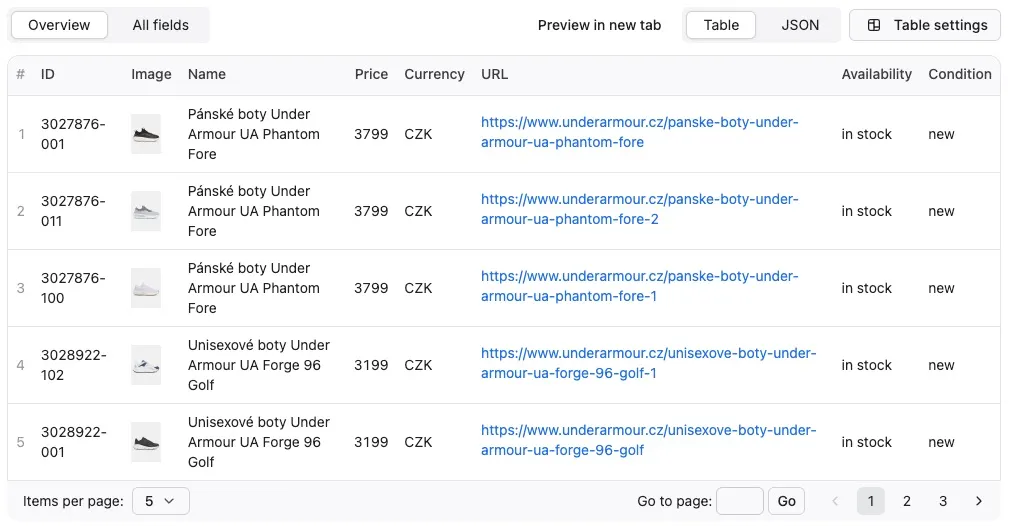Click 'in stock' in row 3
Viewport: 1009px width, 526px height.
click(x=866, y=288)
